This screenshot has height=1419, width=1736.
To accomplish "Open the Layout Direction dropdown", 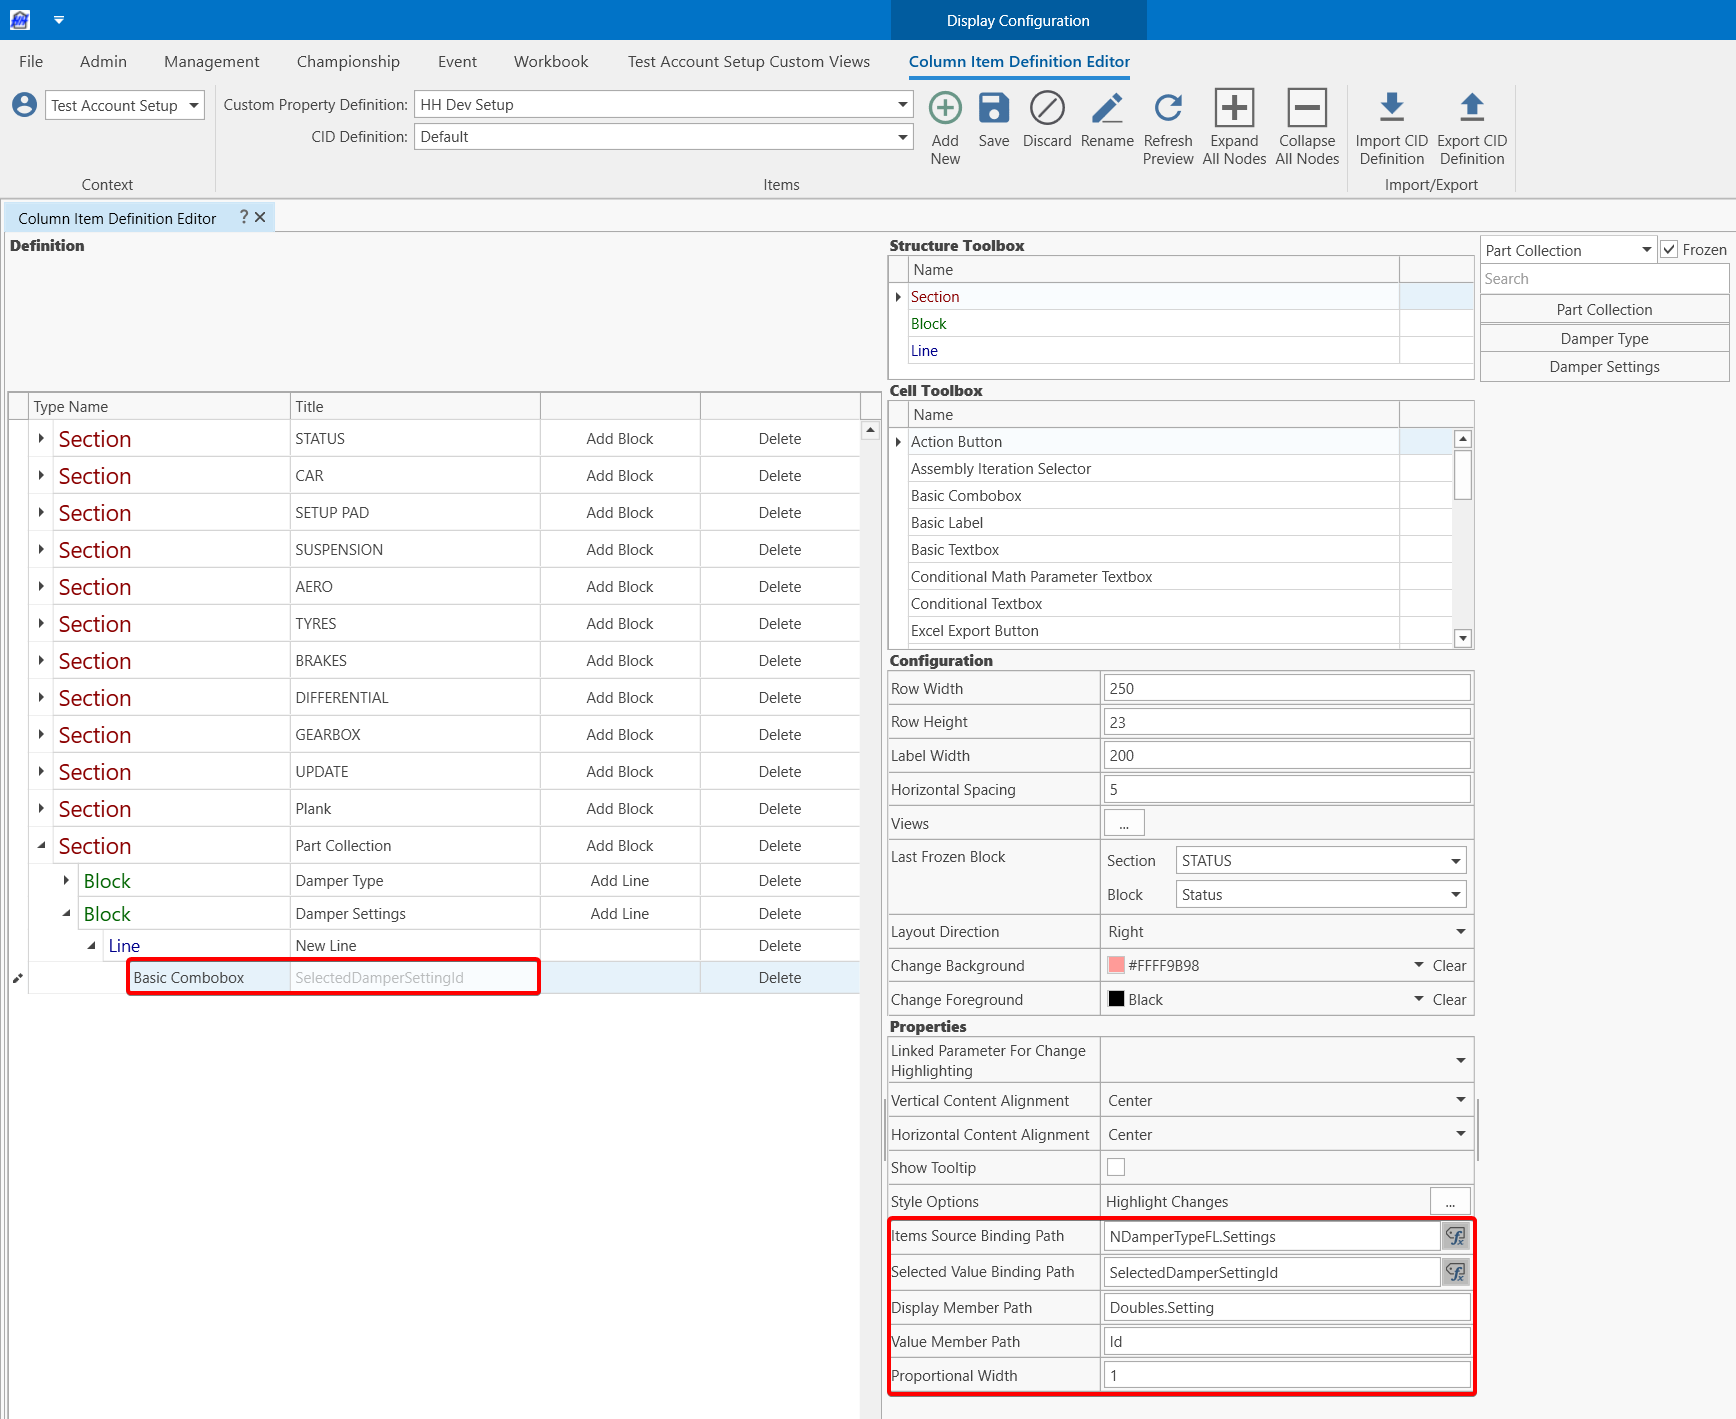I will point(1460,932).
